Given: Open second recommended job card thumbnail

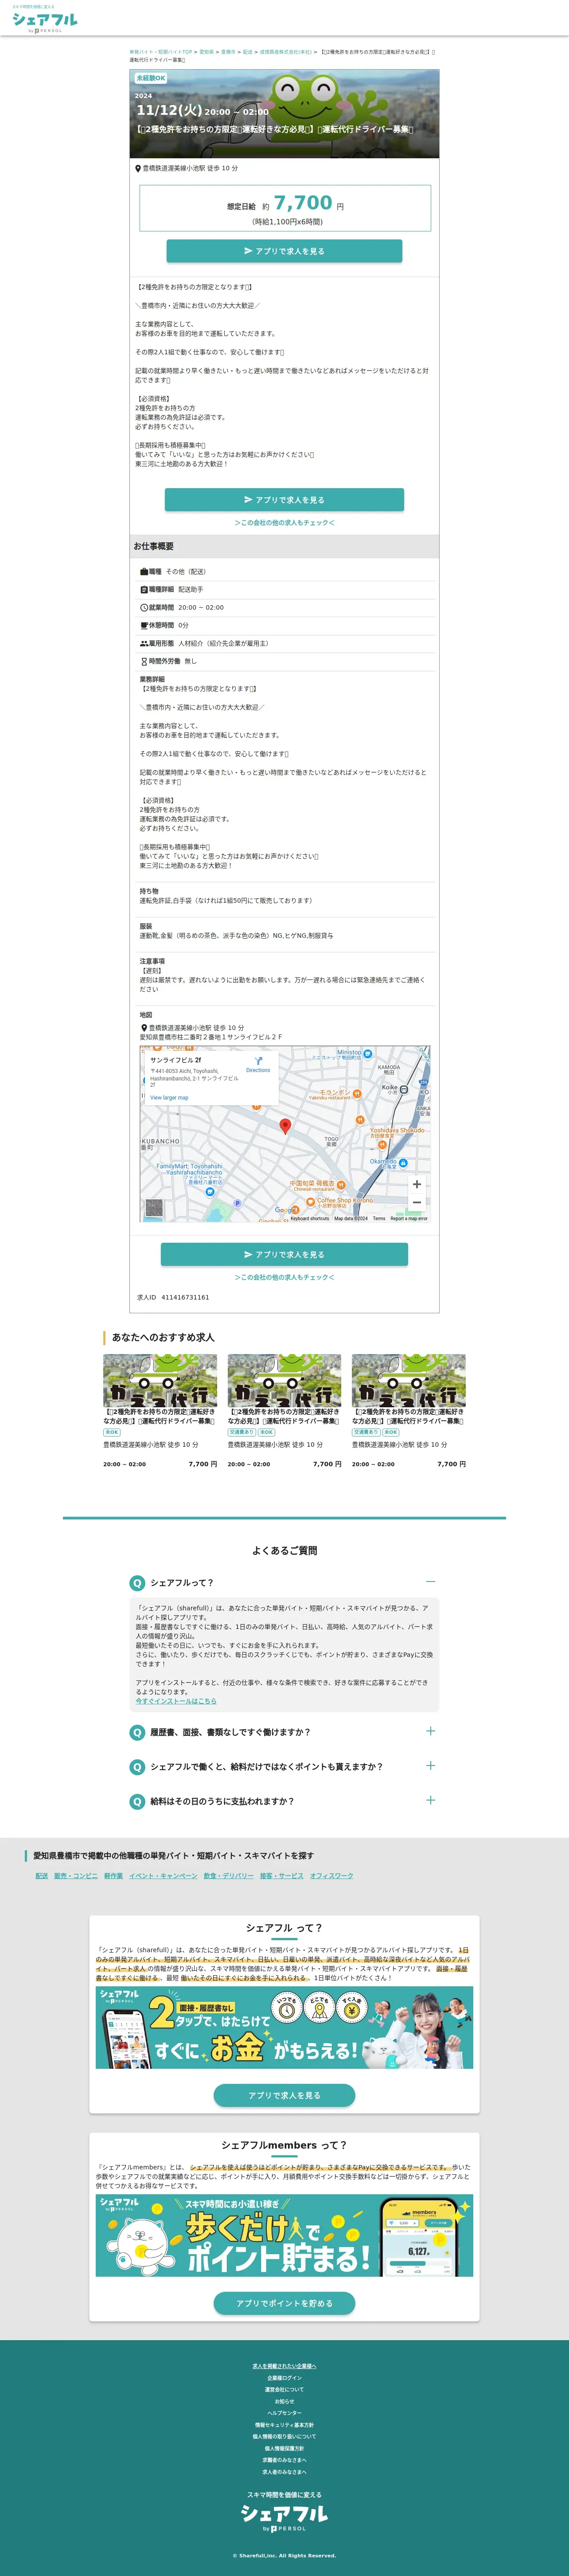Looking at the screenshot, I should click(x=284, y=1381).
